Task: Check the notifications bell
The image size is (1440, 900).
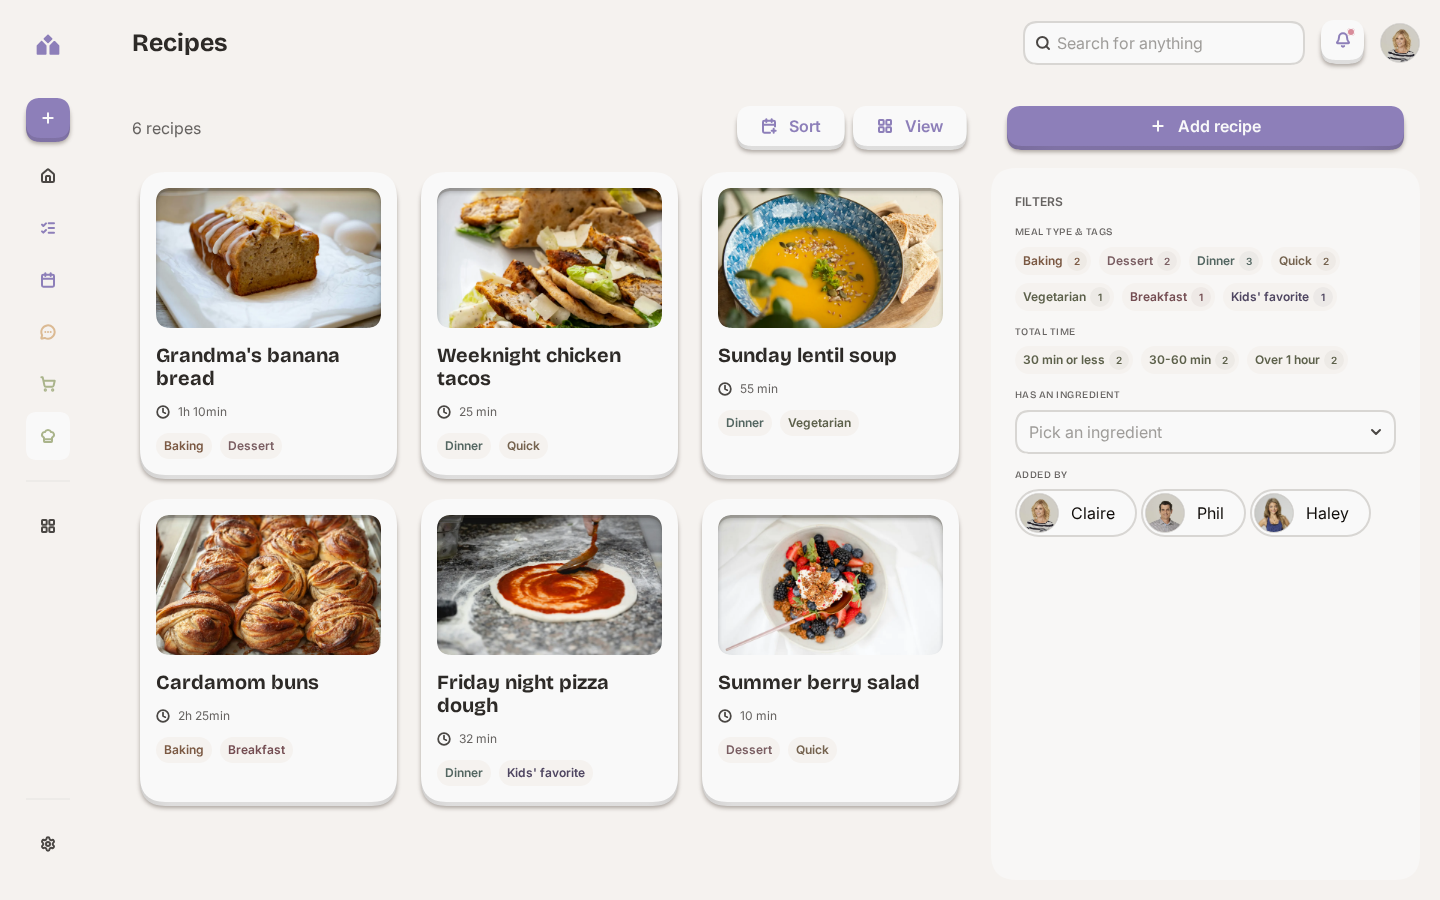Action: pos(1342,41)
